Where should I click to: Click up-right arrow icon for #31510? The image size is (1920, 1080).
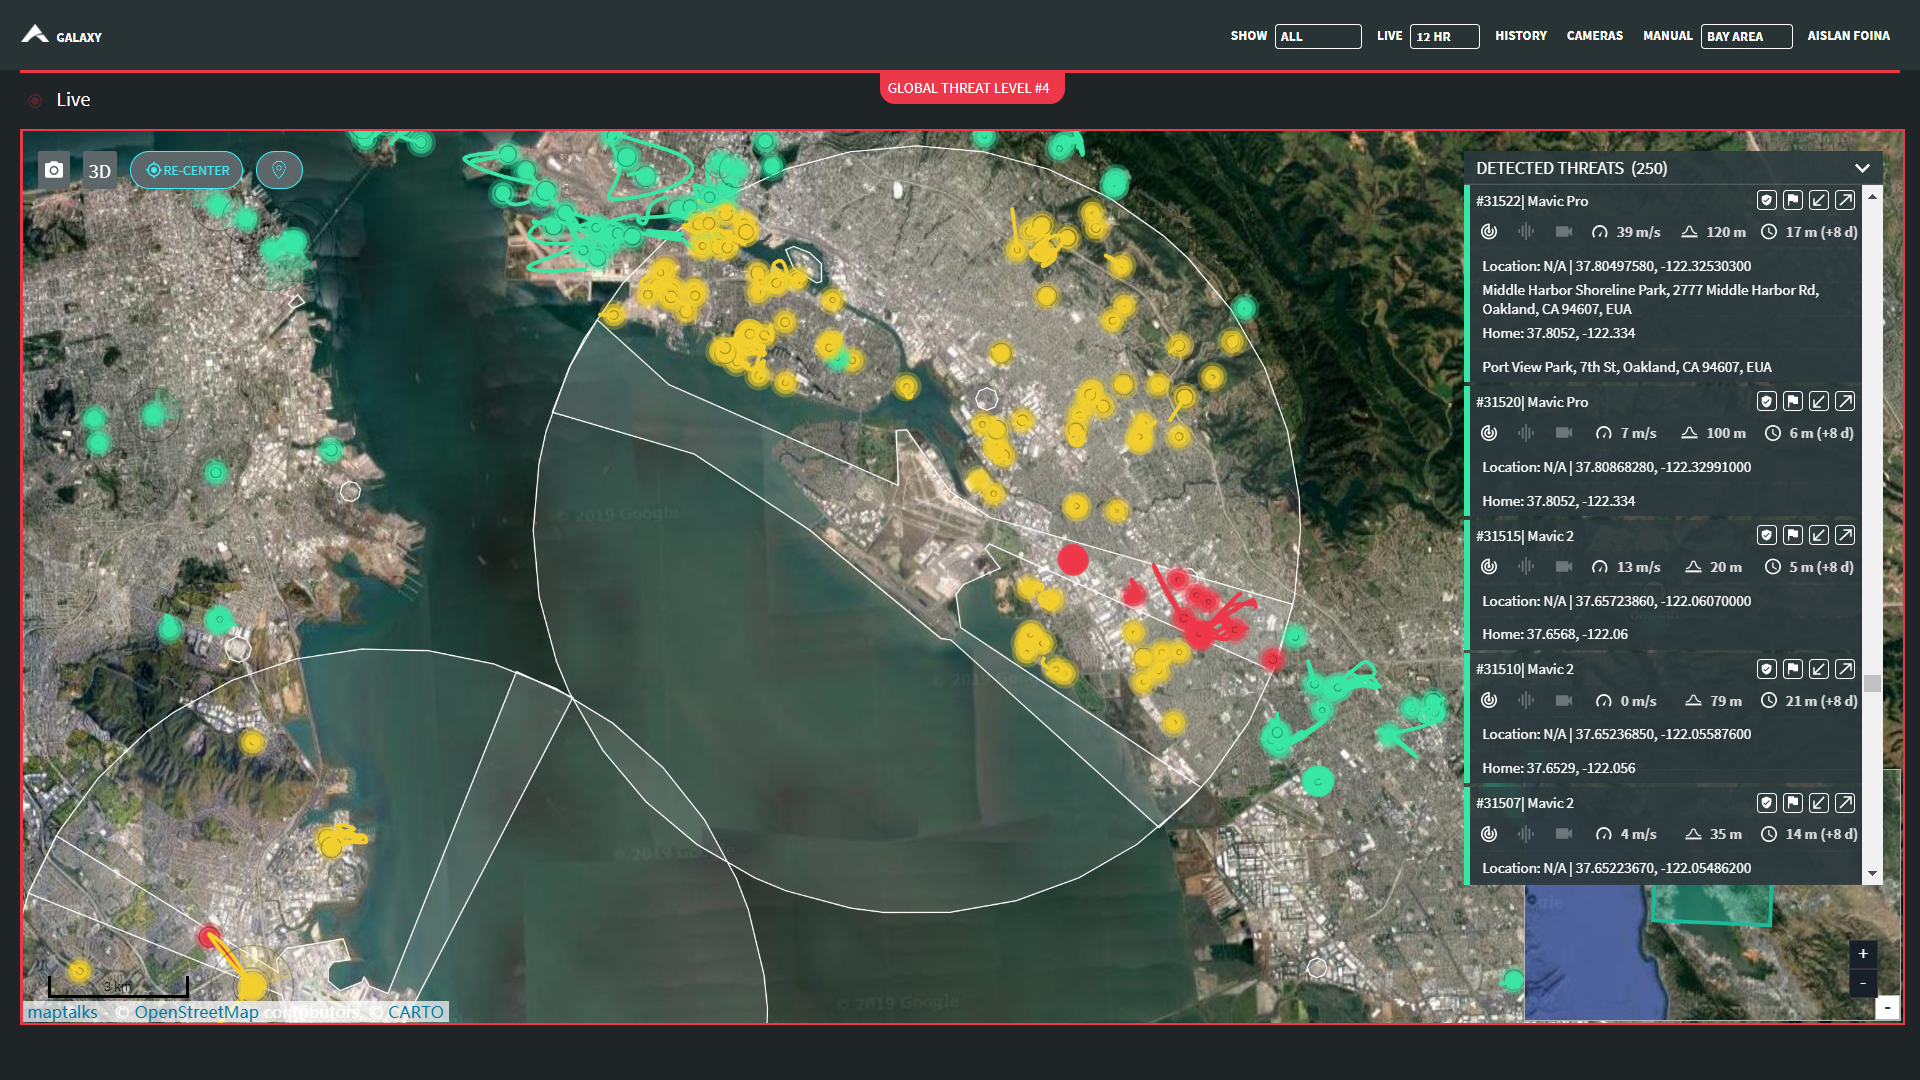pos(1845,668)
